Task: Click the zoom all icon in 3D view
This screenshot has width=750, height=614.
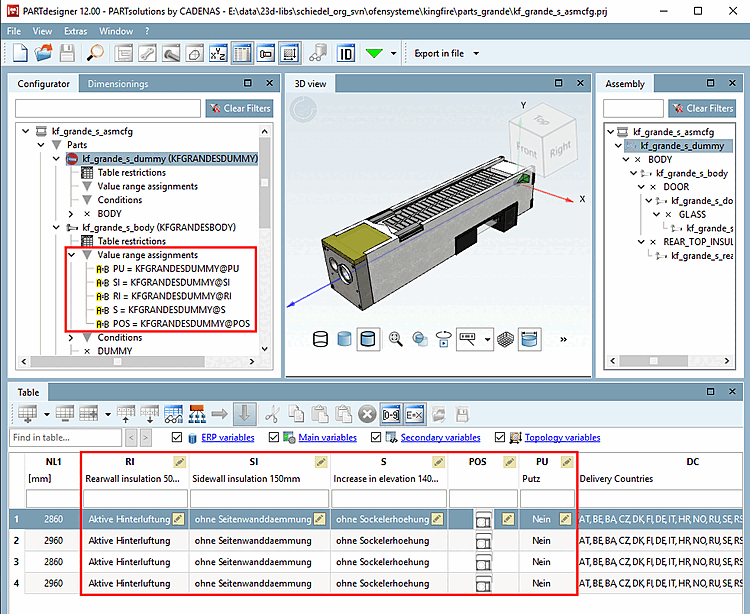Action: pos(396,339)
